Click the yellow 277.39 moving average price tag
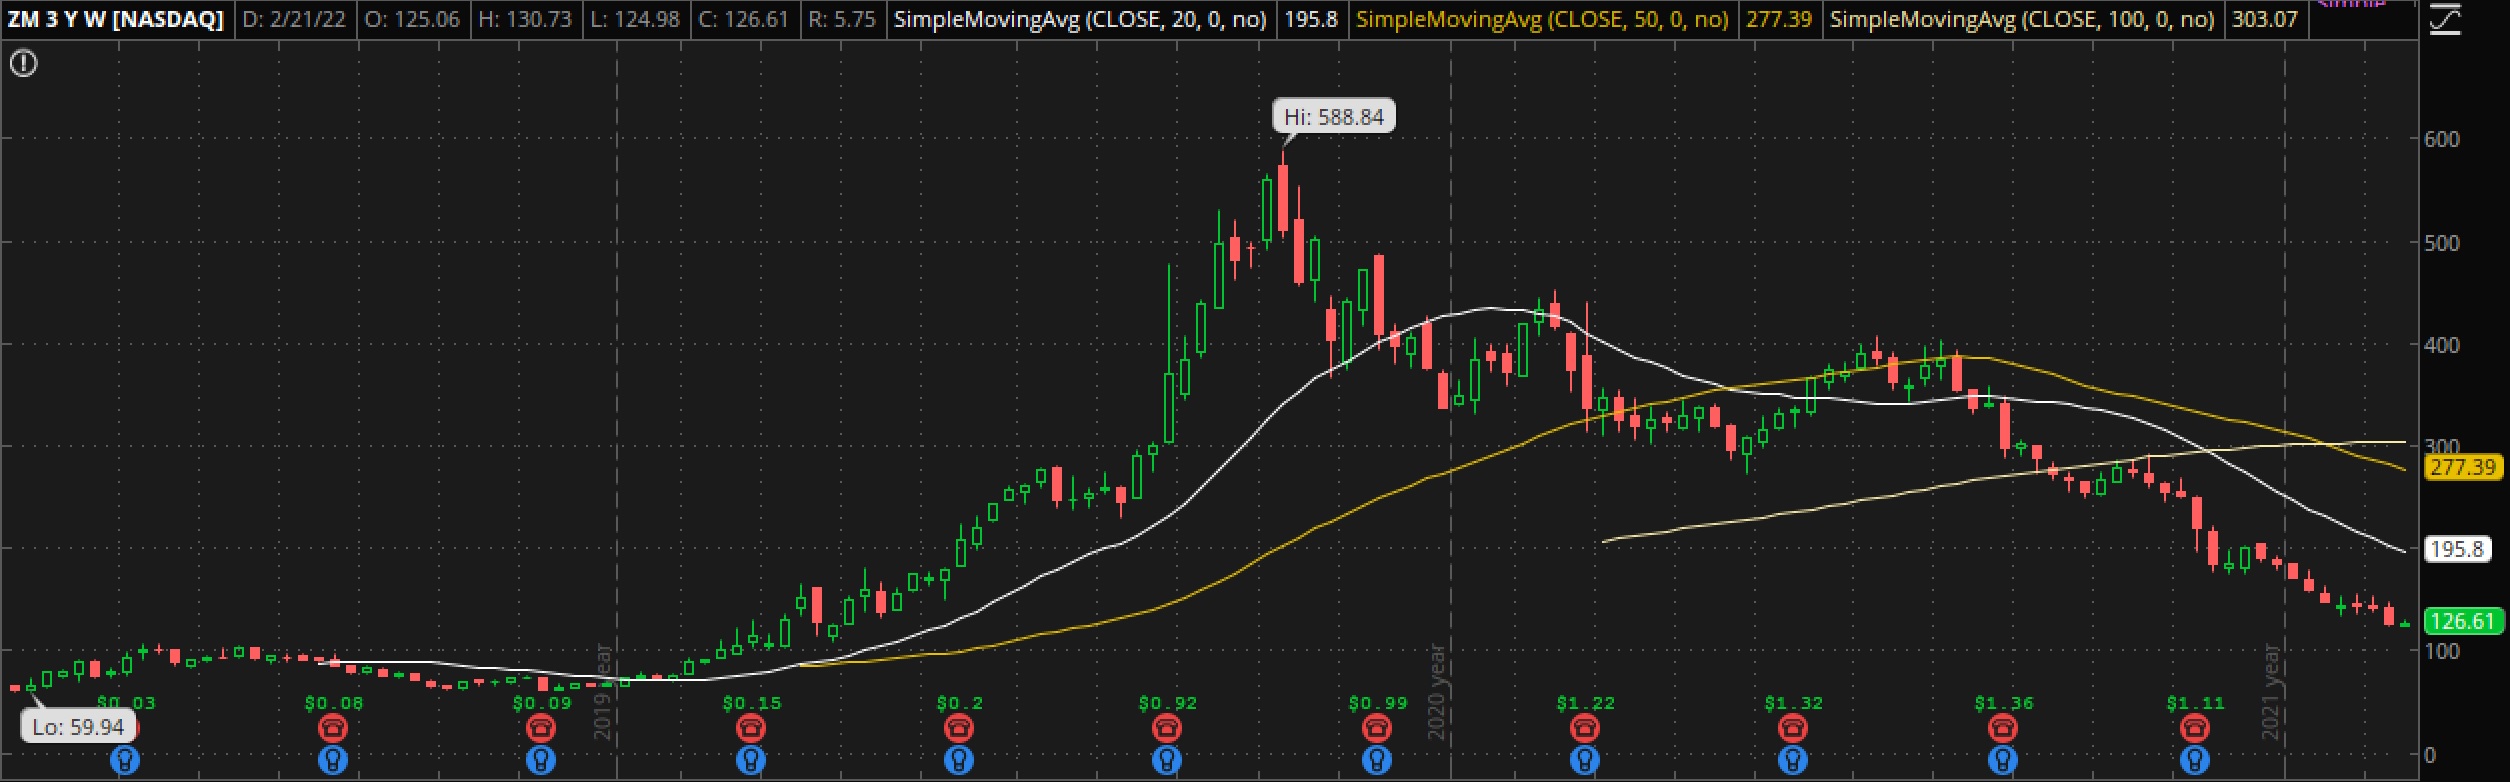The height and width of the screenshot is (782, 2510). (2462, 467)
